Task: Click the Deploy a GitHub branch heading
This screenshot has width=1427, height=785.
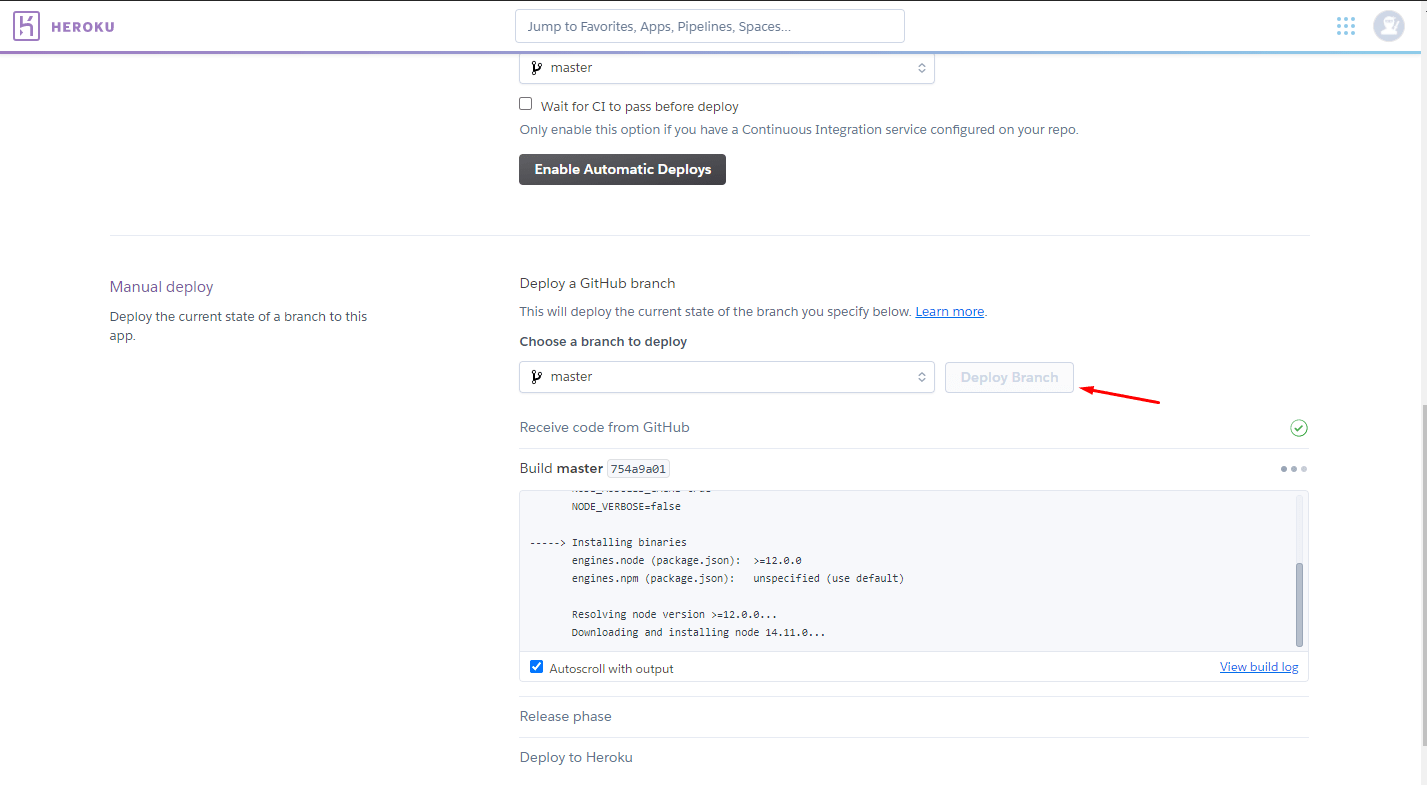Action: click(598, 283)
